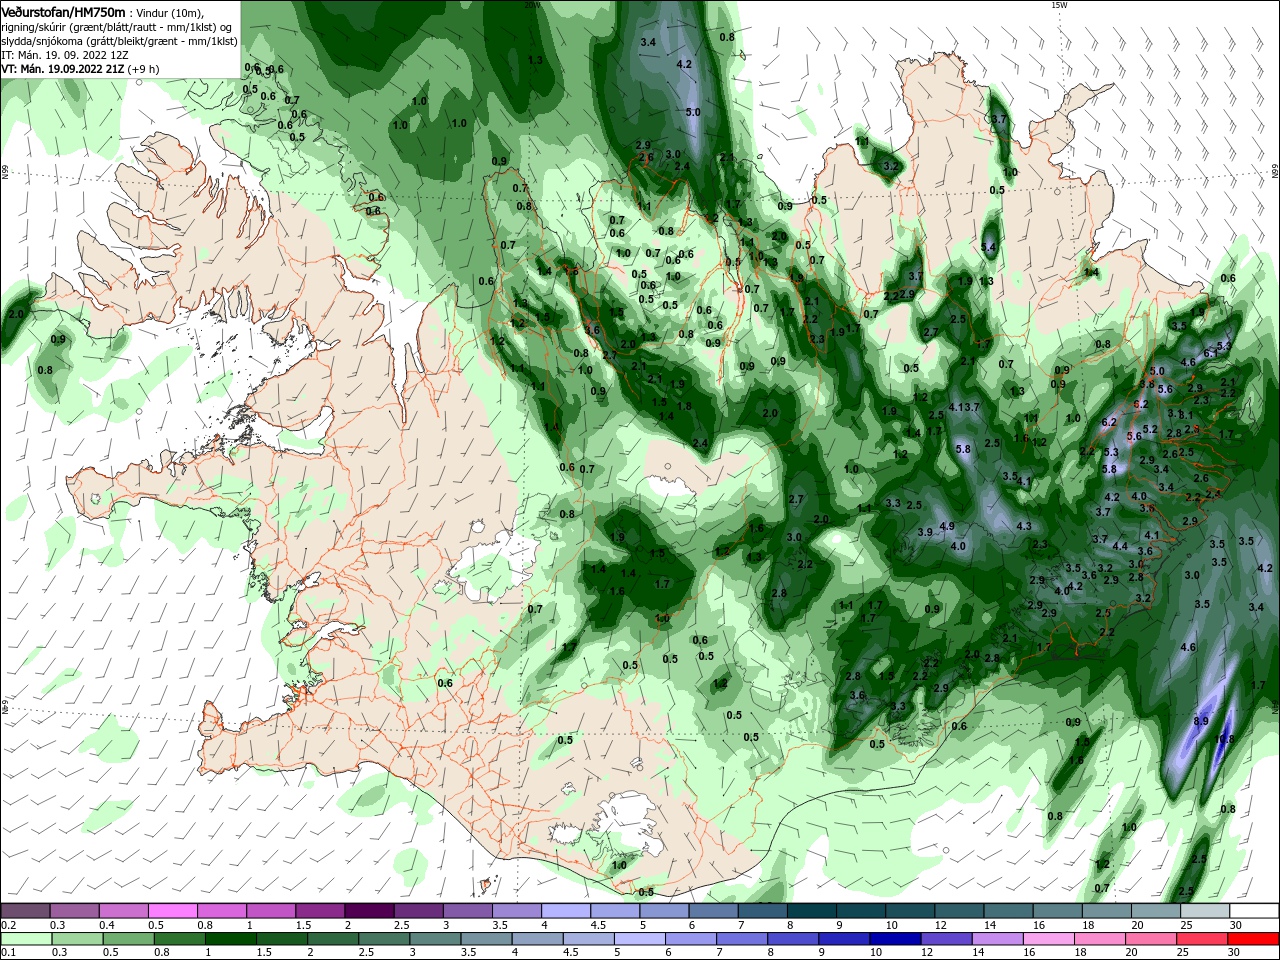
Task: Click the lower legend swatch between 3 and 3.5
Action: pyautogui.click(x=435, y=939)
